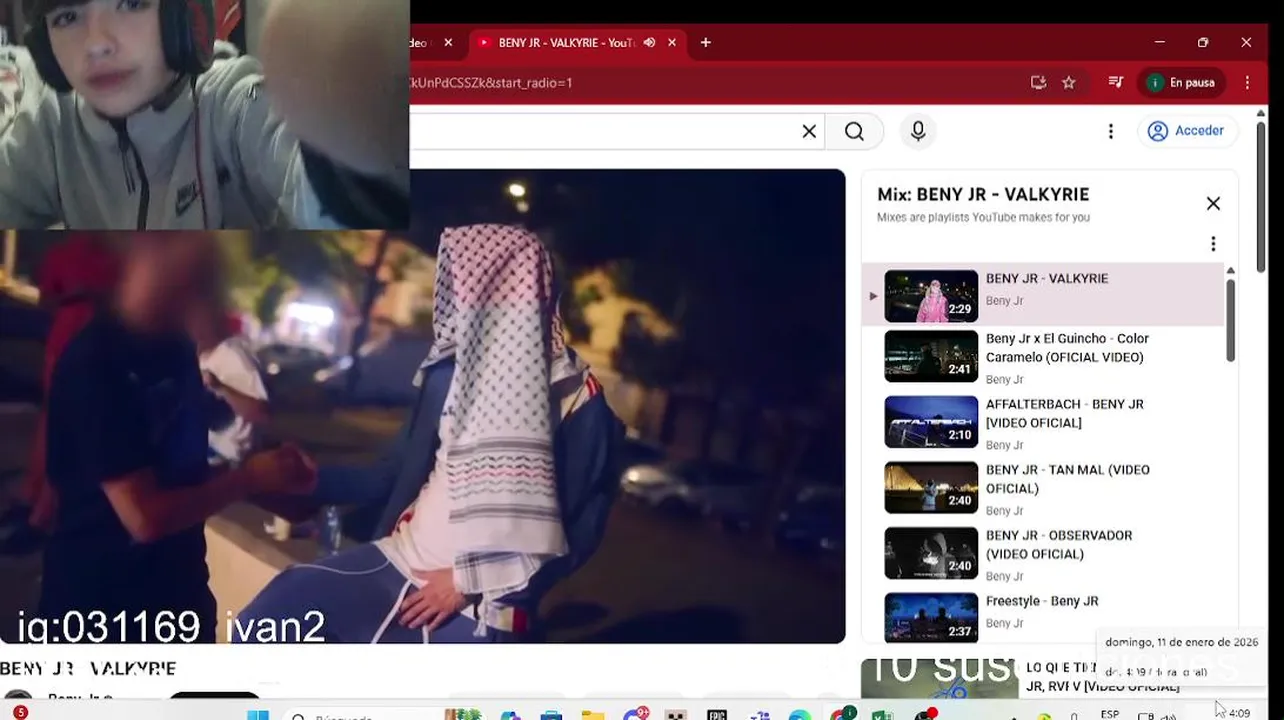The height and width of the screenshot is (720, 1284).
Task: Click the URL text in the address bar
Action: pos(492,83)
